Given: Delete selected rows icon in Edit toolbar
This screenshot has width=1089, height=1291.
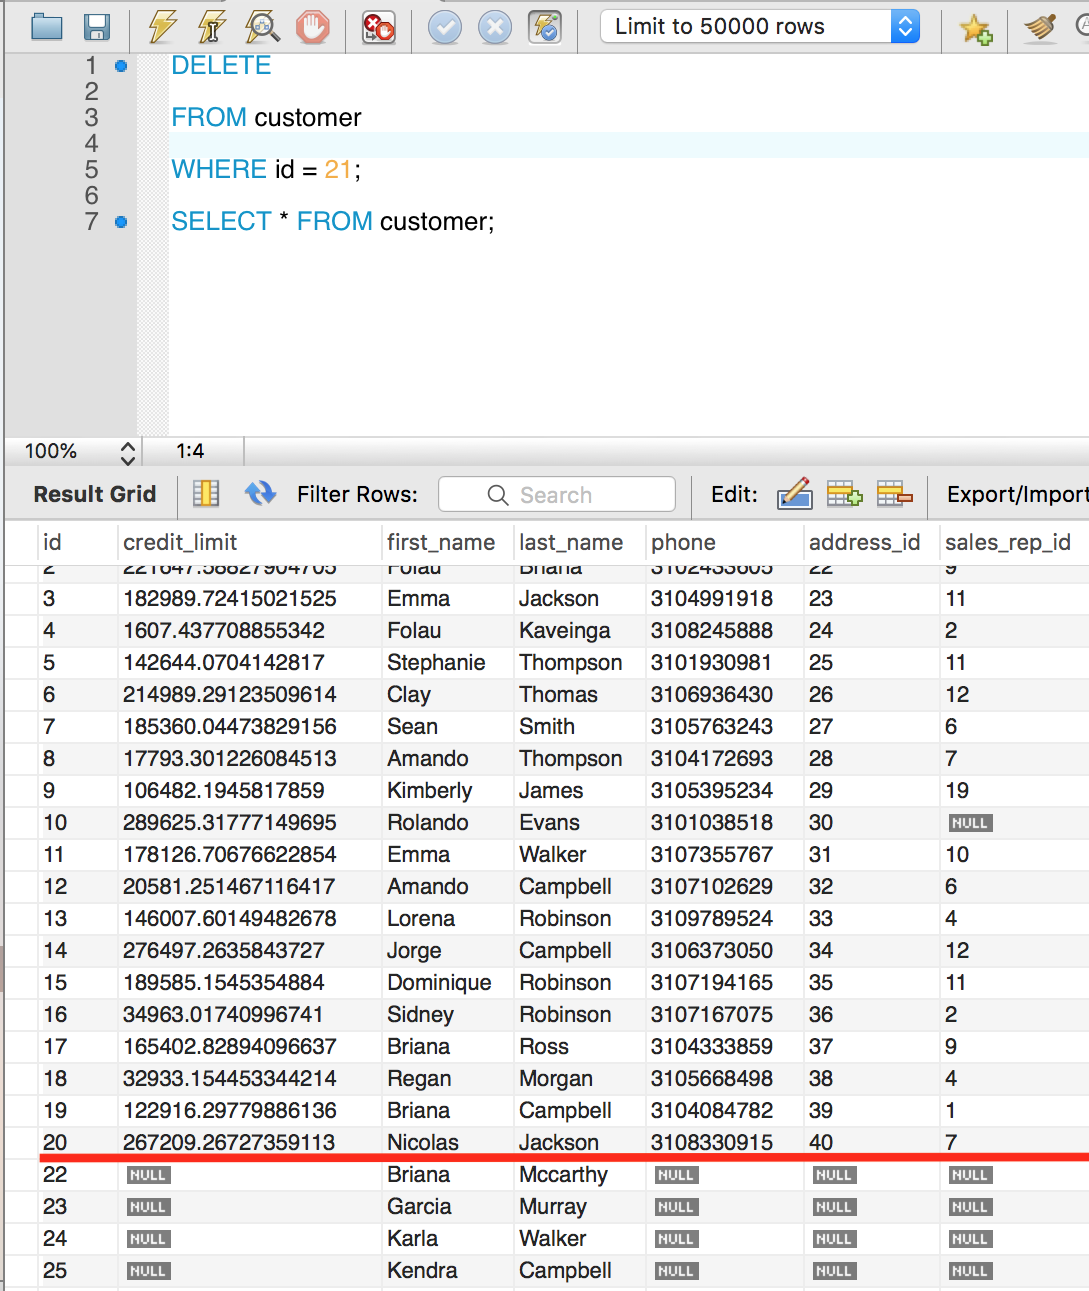Looking at the screenshot, I should click(x=894, y=493).
